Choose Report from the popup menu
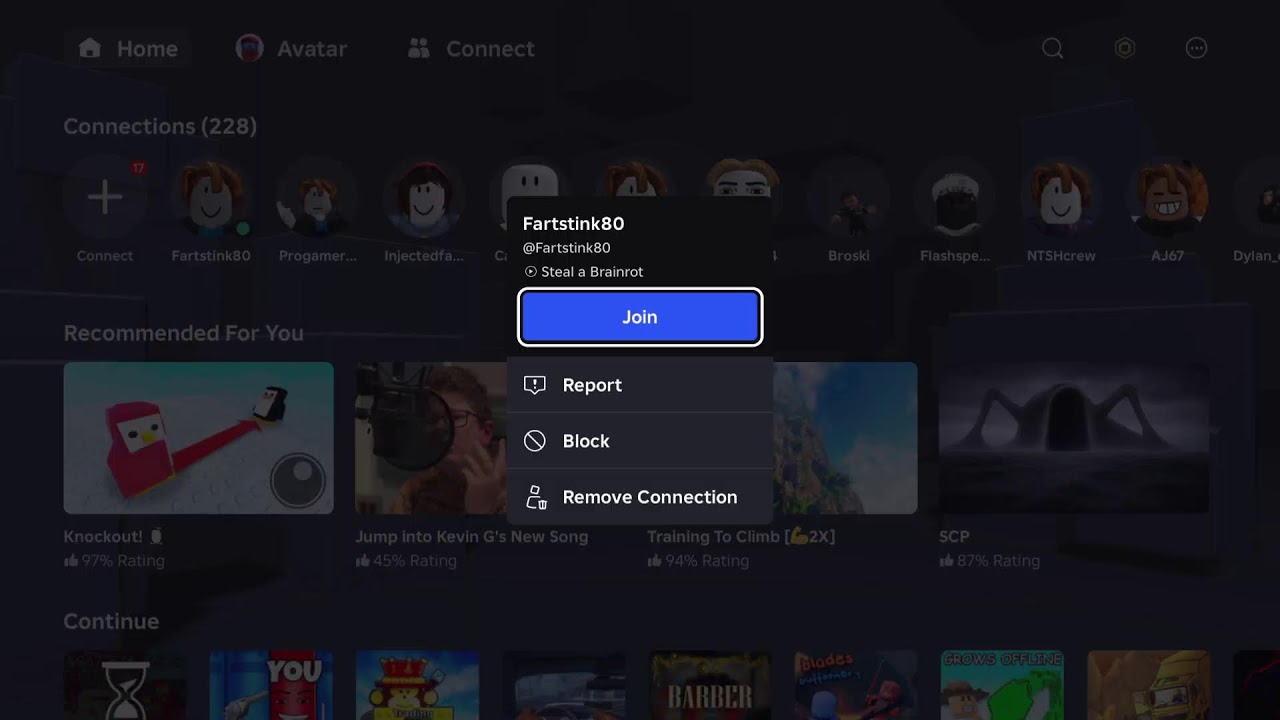 [x=640, y=385]
